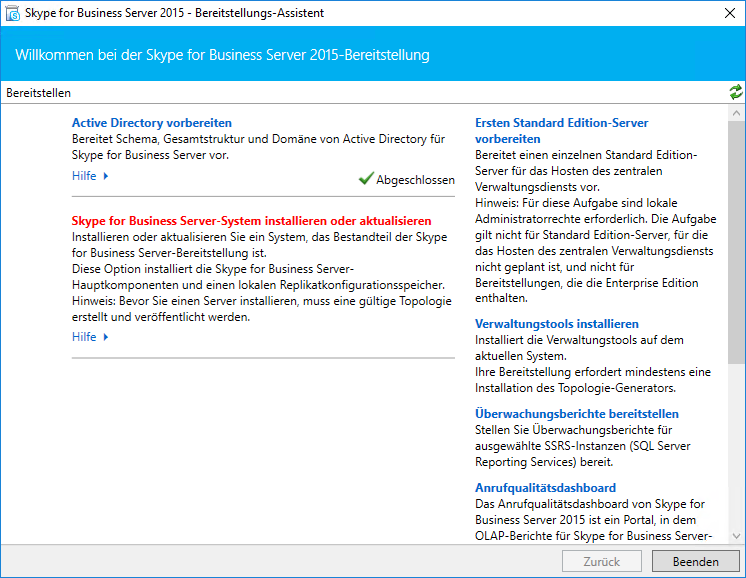Screen dimensions: 746x578
Task: Click the green refresh arrows icon
Action: [736, 92]
